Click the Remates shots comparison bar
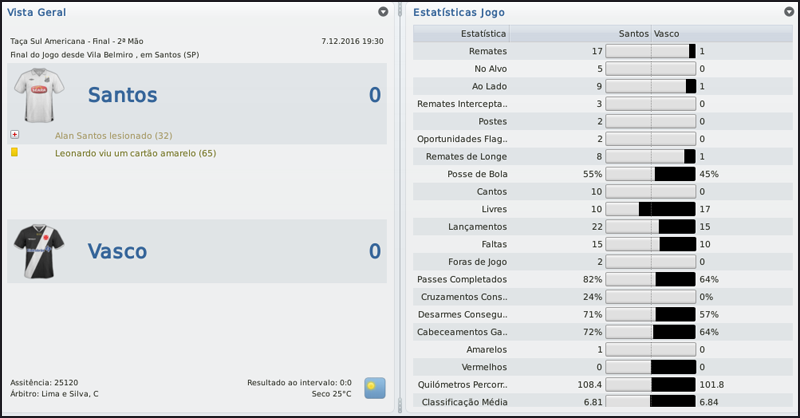The height and width of the screenshot is (418, 800). (x=650, y=51)
